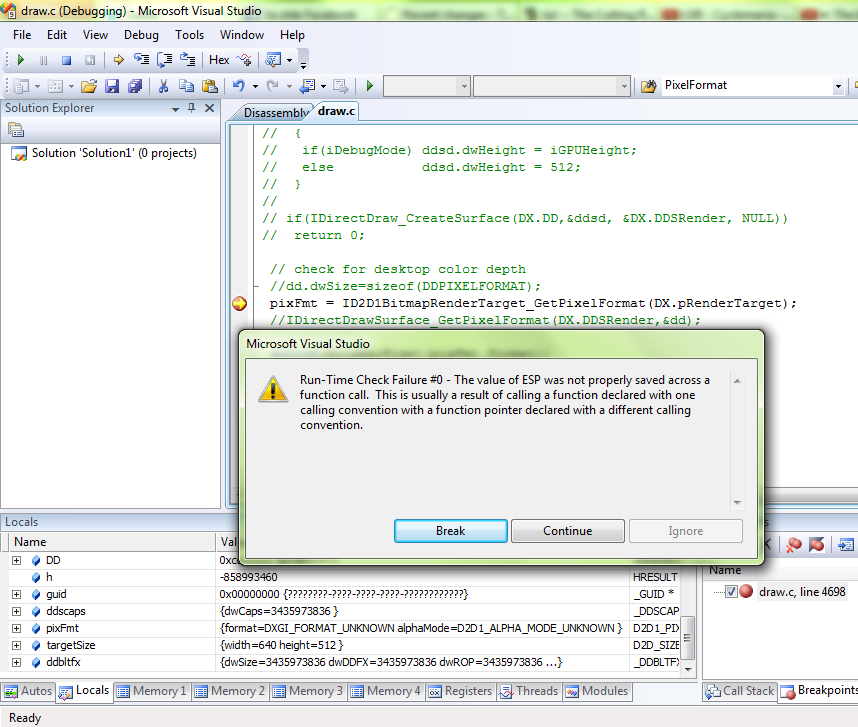Click the Stop Debugging square icon
This screenshot has height=727, width=858.
tap(66, 60)
